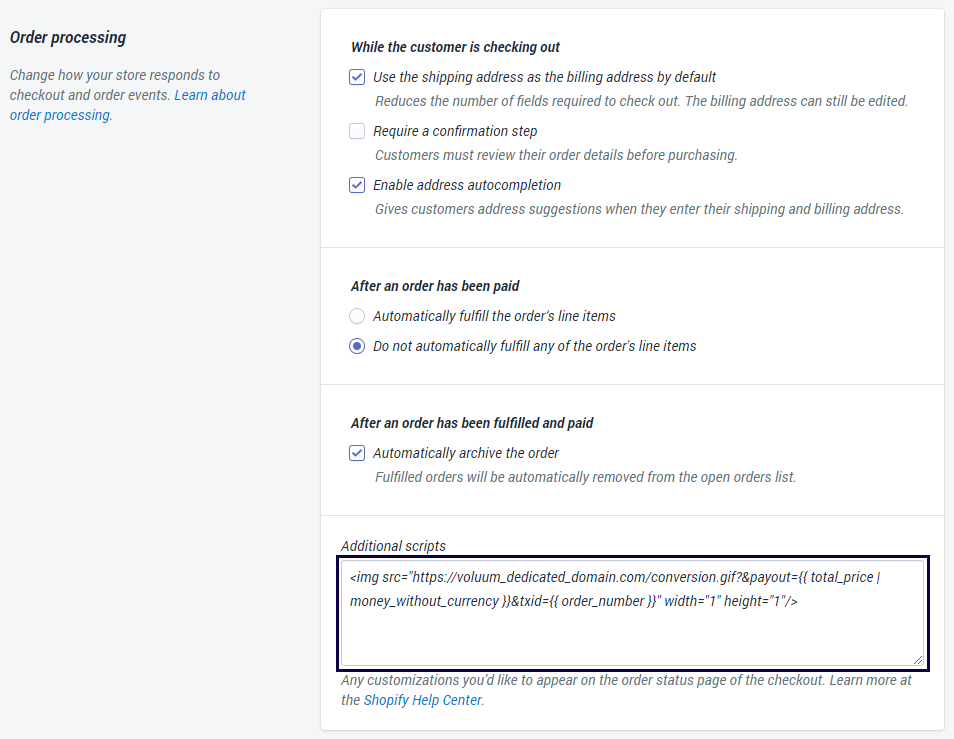Disable "Enable address autocompletion"
The image size is (954, 739).
(357, 185)
